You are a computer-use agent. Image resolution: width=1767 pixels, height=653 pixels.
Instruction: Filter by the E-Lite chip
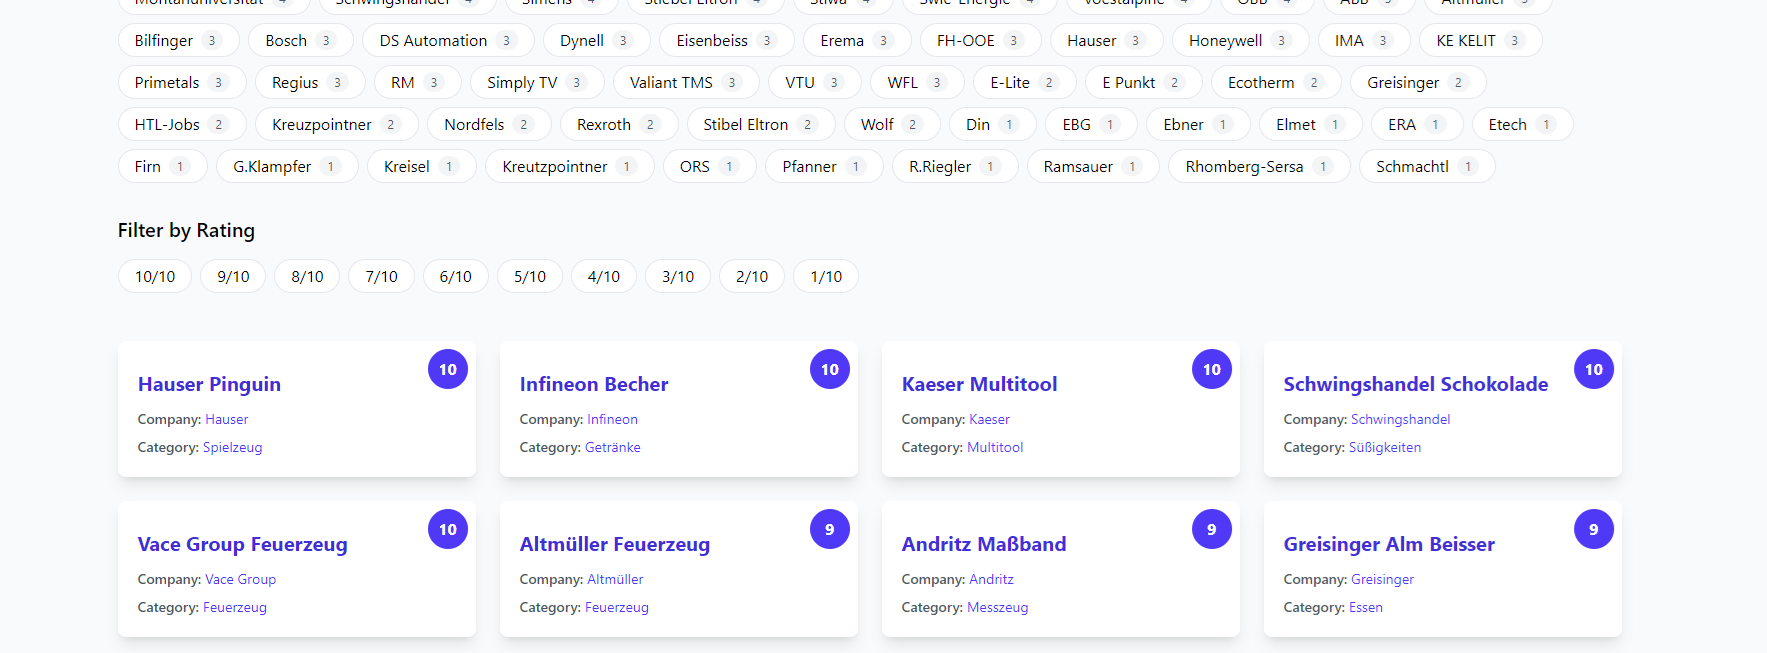pyautogui.click(x=1025, y=83)
